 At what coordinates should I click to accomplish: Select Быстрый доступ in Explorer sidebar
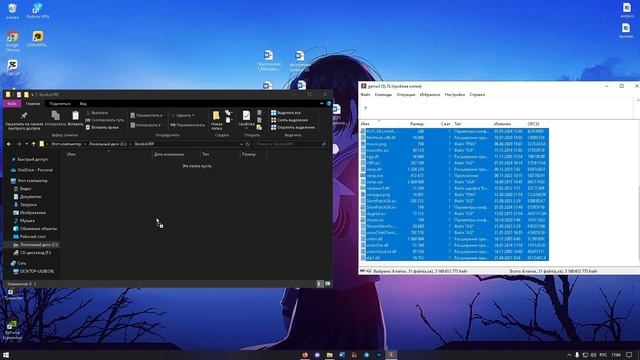click(x=29, y=159)
